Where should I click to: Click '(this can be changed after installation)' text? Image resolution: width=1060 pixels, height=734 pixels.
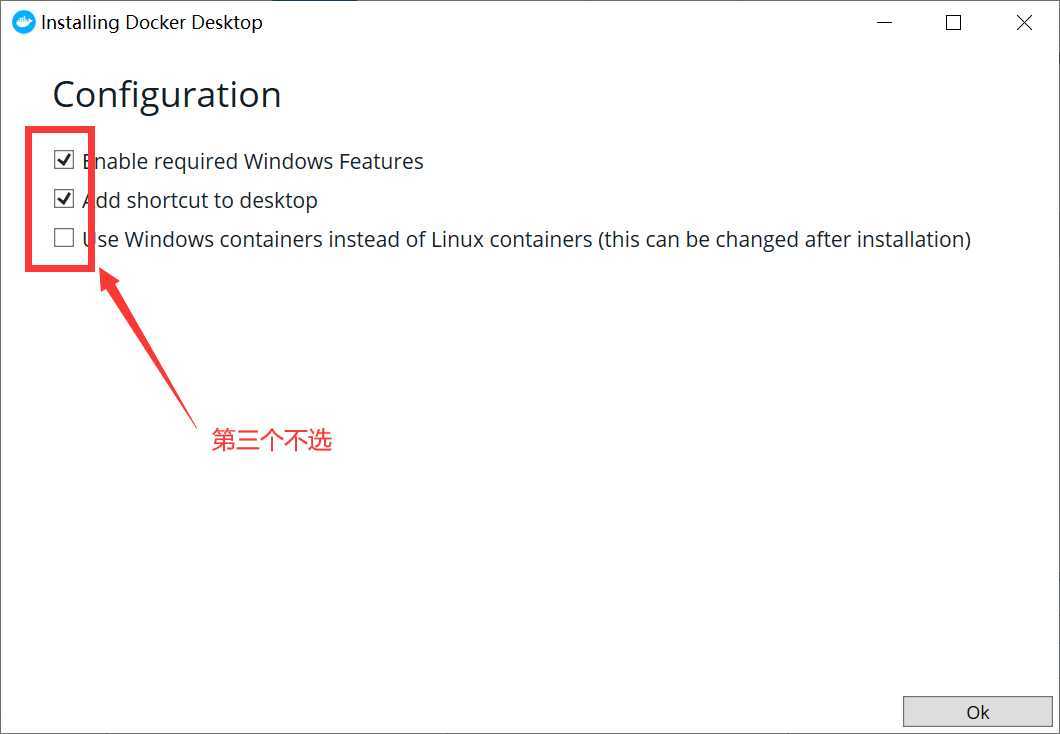click(x=785, y=239)
